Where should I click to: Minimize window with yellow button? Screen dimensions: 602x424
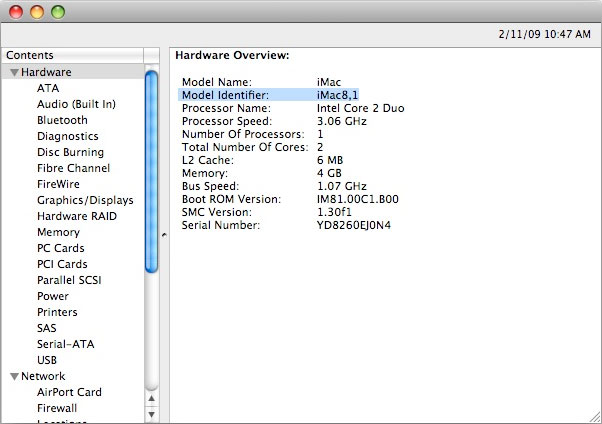click(37, 12)
